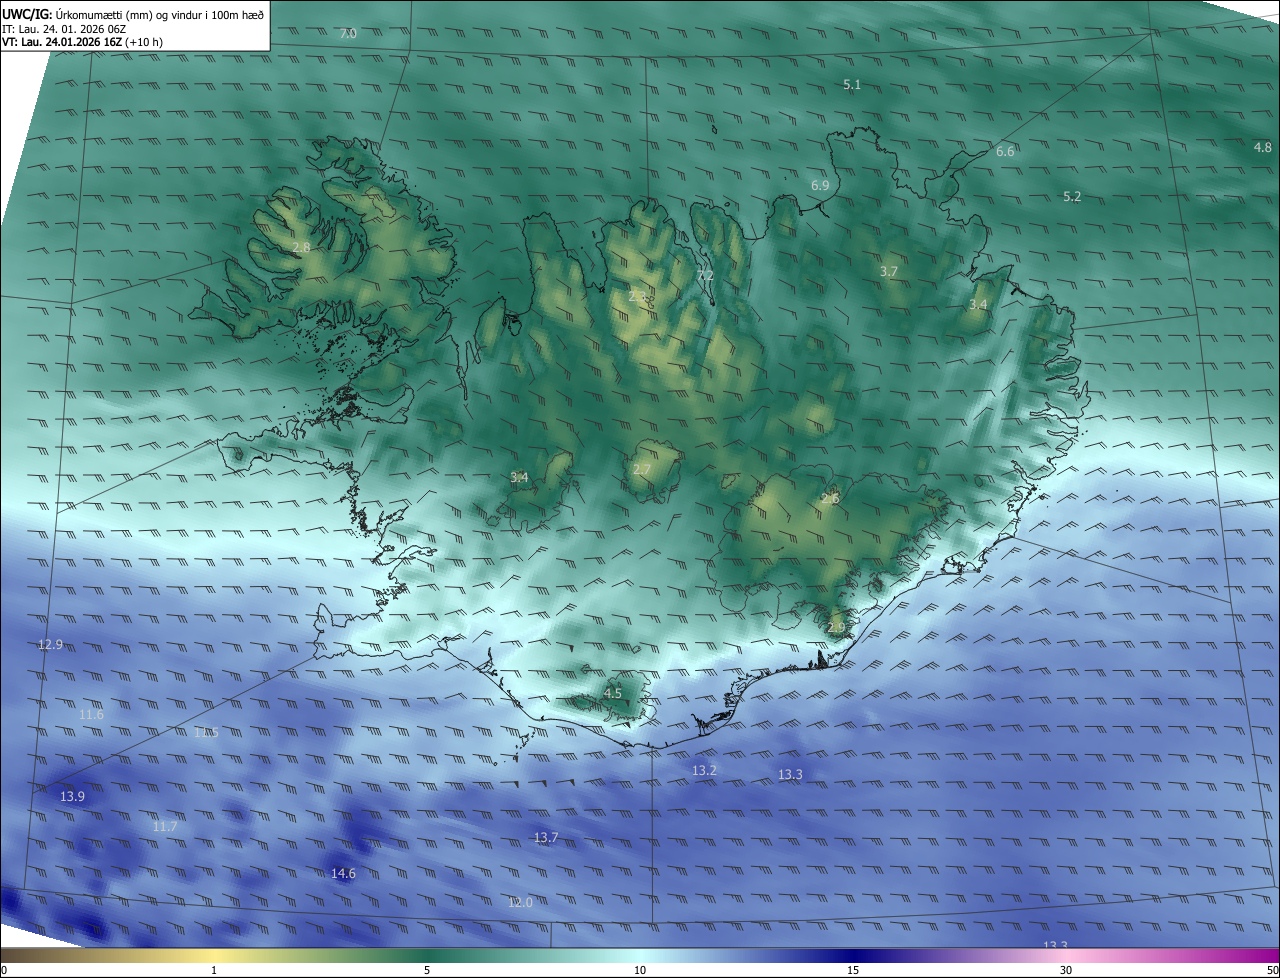
Task: Click the 4.5 value label
Action: pos(613,693)
